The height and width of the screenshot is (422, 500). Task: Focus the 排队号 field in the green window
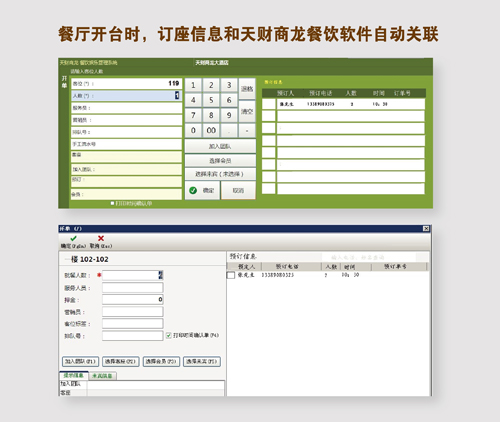126,132
